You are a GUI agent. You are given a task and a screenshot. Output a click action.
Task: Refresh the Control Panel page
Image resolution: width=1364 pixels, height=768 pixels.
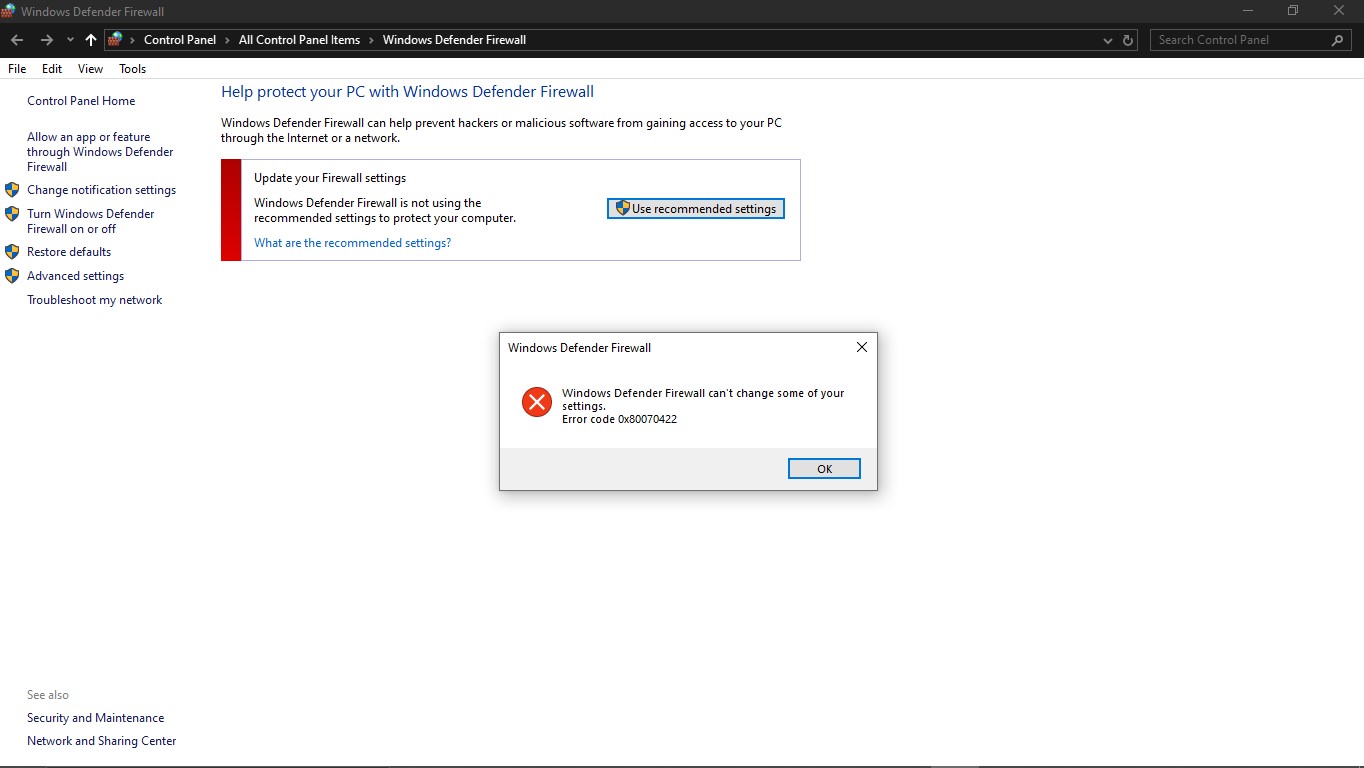1129,40
